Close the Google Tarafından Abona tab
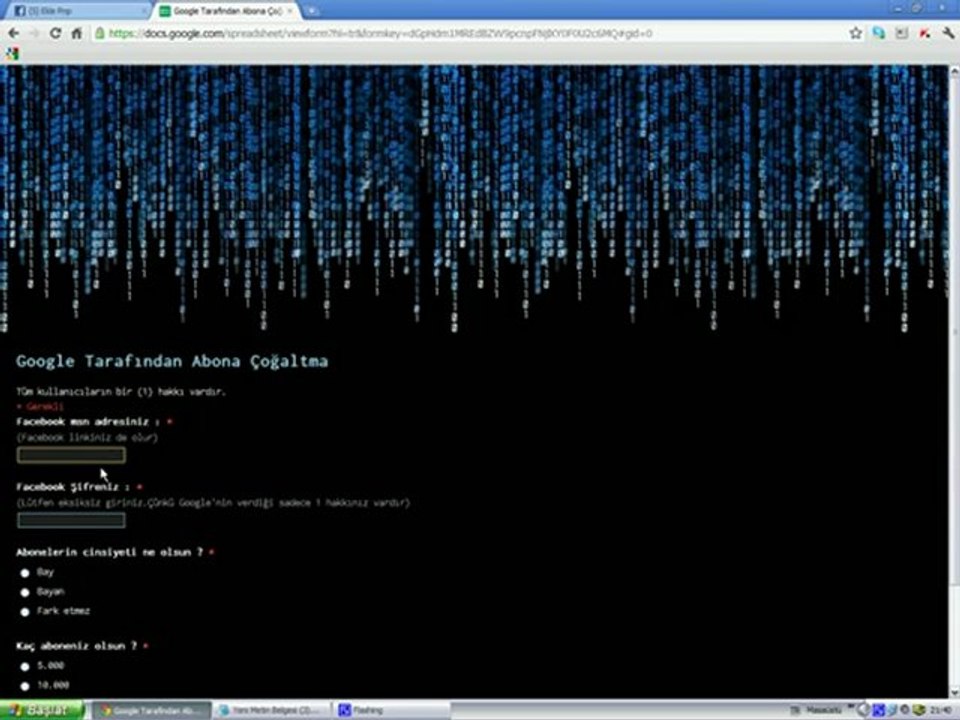This screenshot has width=960, height=720. click(x=290, y=11)
